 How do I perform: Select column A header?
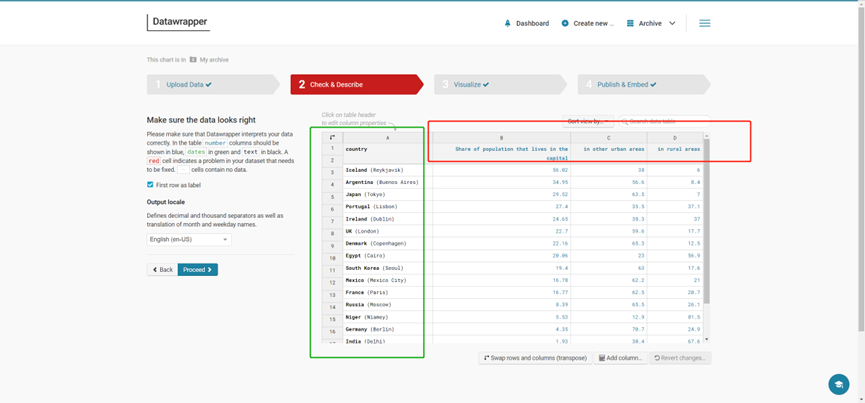387,138
